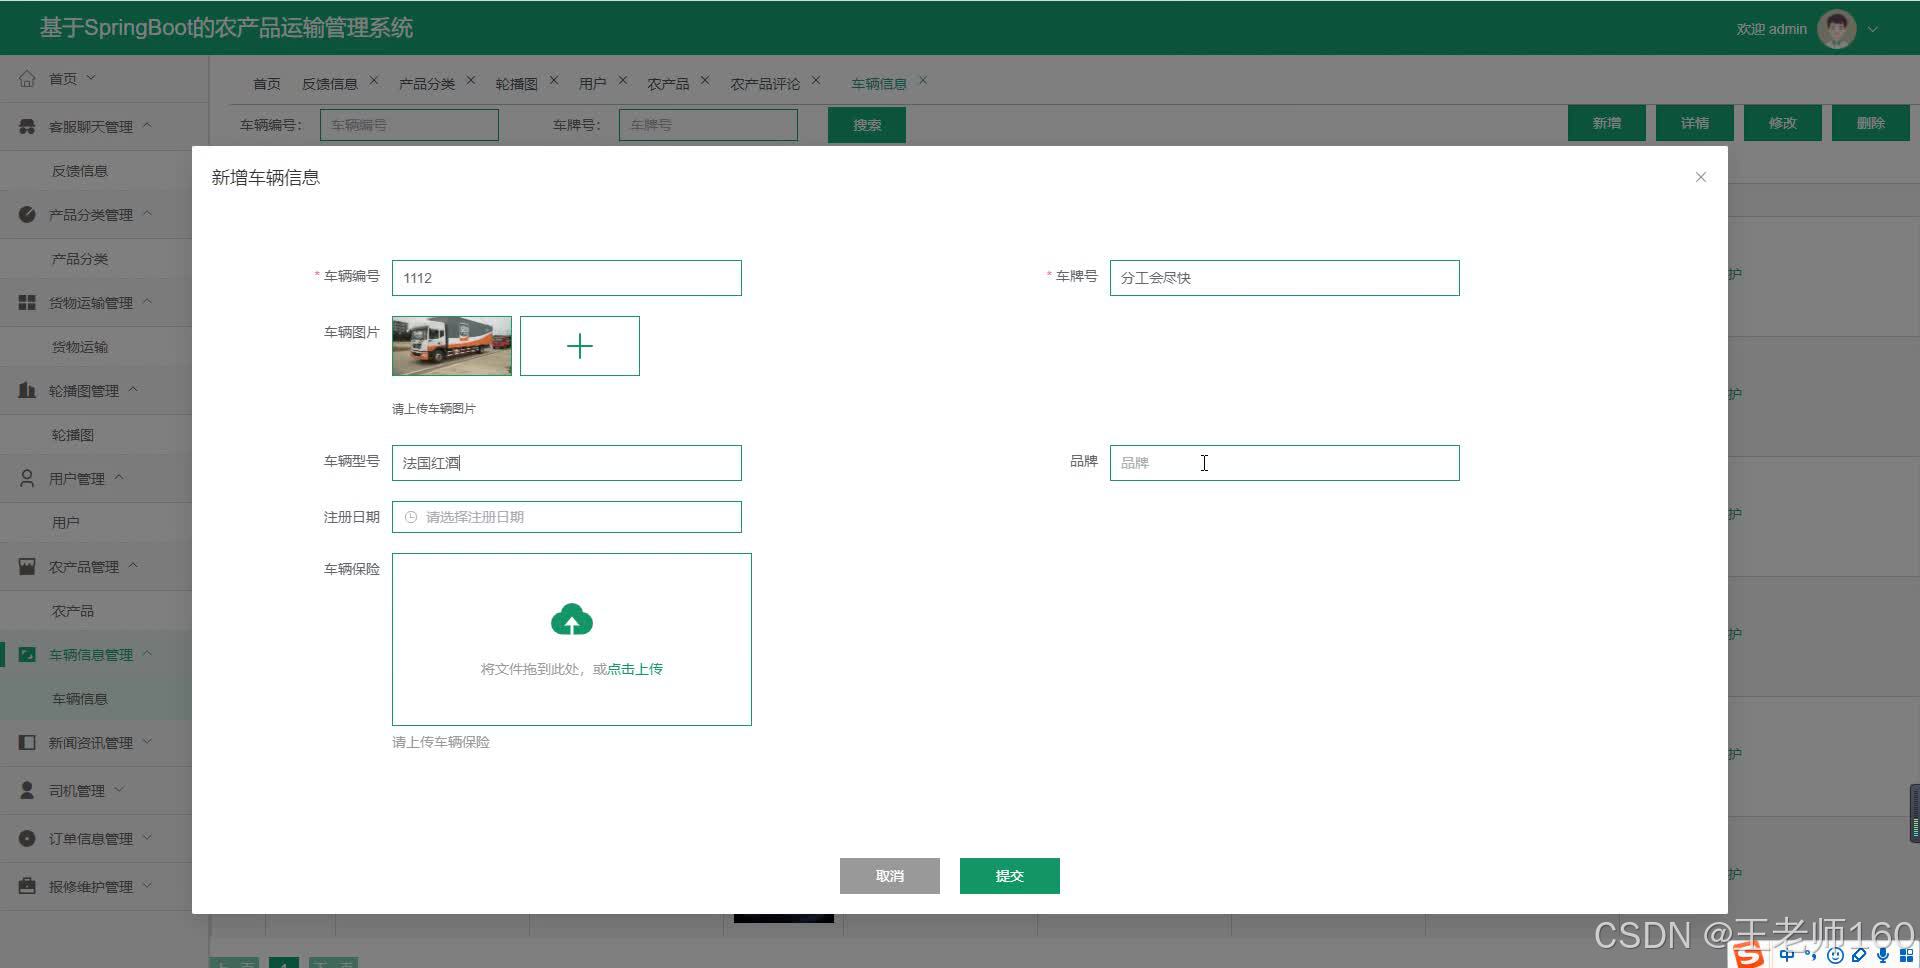Open the 货物运输 sidebar item
Viewport: 1920px width, 968px height.
pyautogui.click(x=80, y=347)
